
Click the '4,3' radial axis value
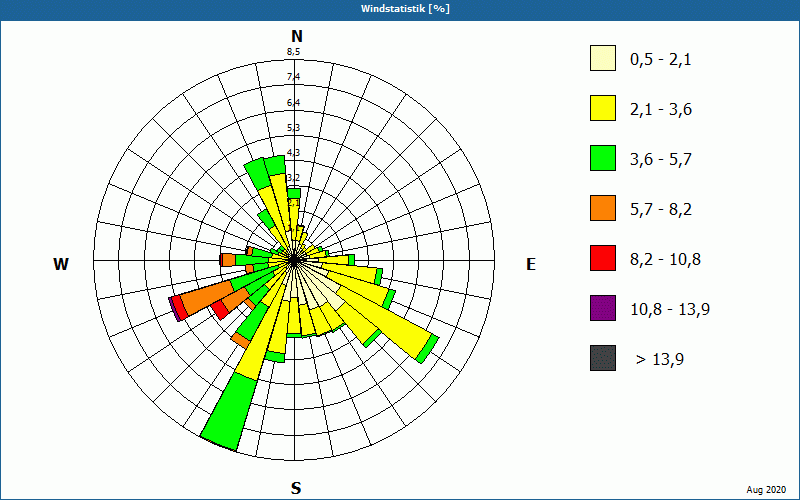coord(293,153)
